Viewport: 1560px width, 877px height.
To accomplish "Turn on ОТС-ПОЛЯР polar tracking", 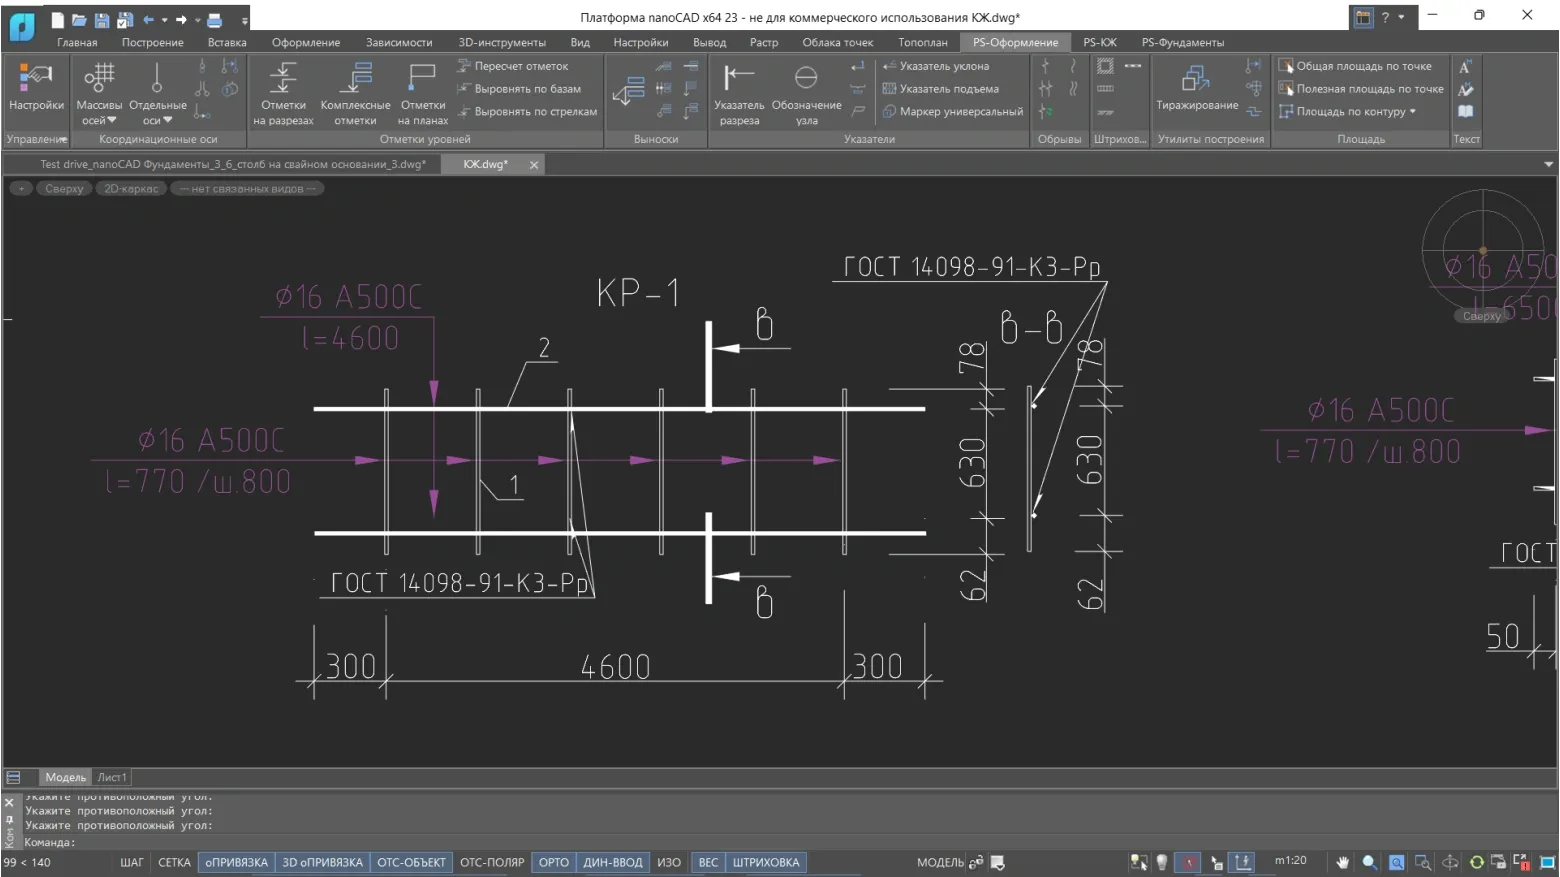I will [491, 862].
